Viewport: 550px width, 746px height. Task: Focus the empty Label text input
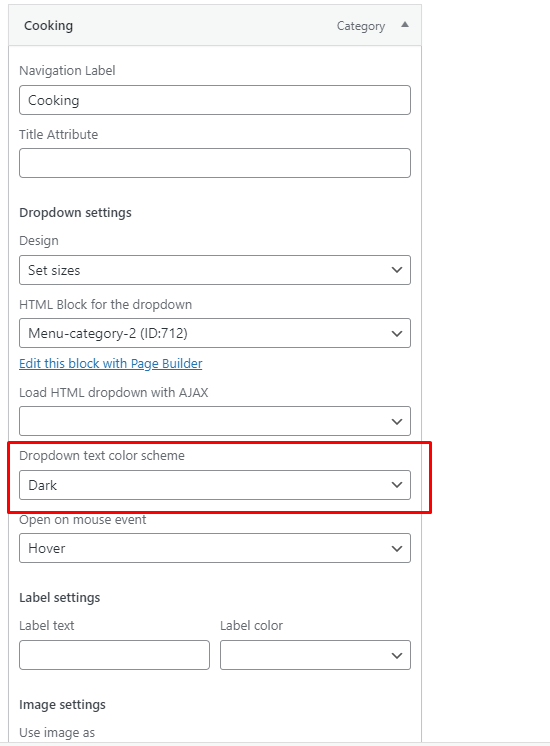click(x=114, y=655)
